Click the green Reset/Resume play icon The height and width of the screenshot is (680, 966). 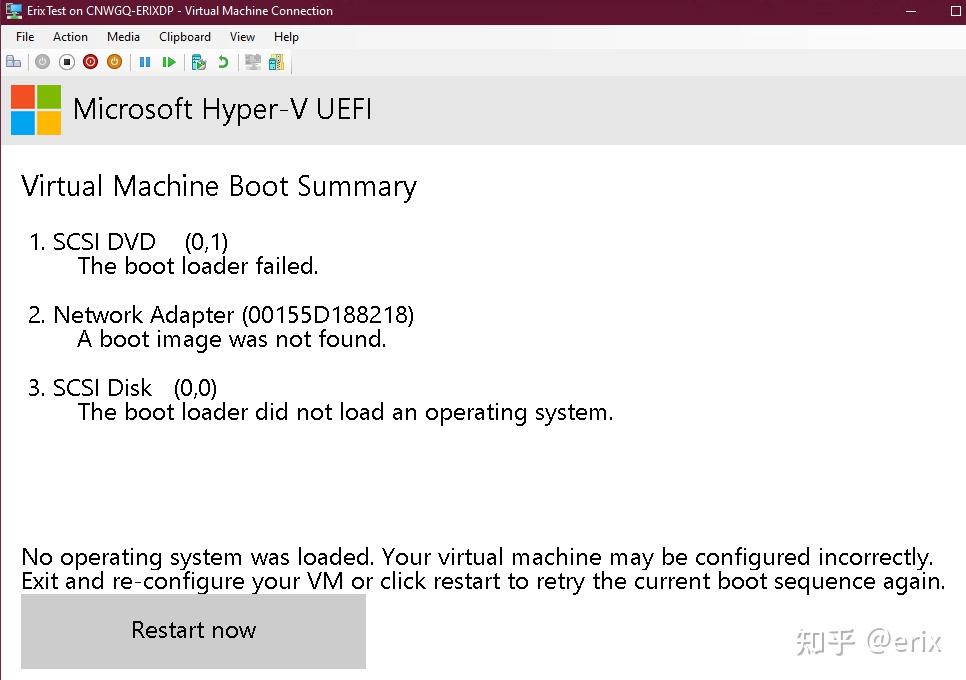click(x=169, y=62)
